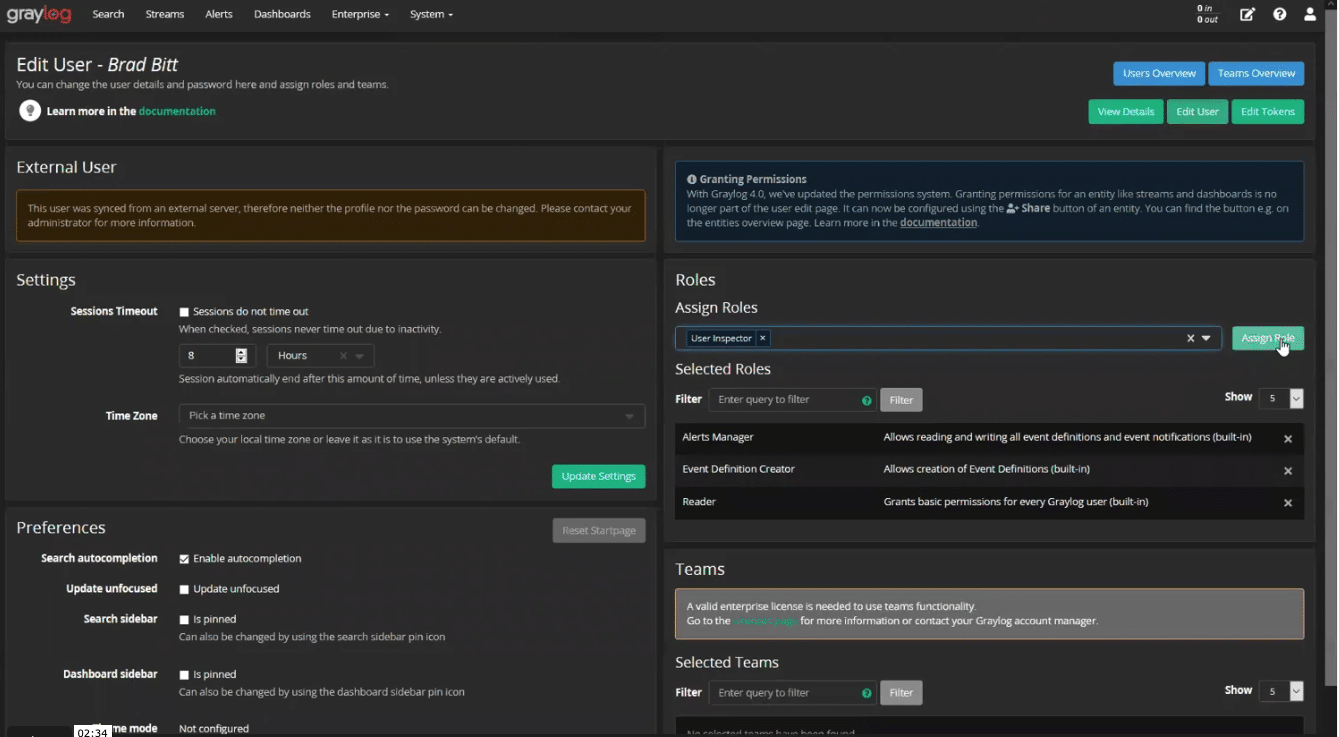Open the user profile icon menu
1339x737 pixels.
click(x=1309, y=15)
